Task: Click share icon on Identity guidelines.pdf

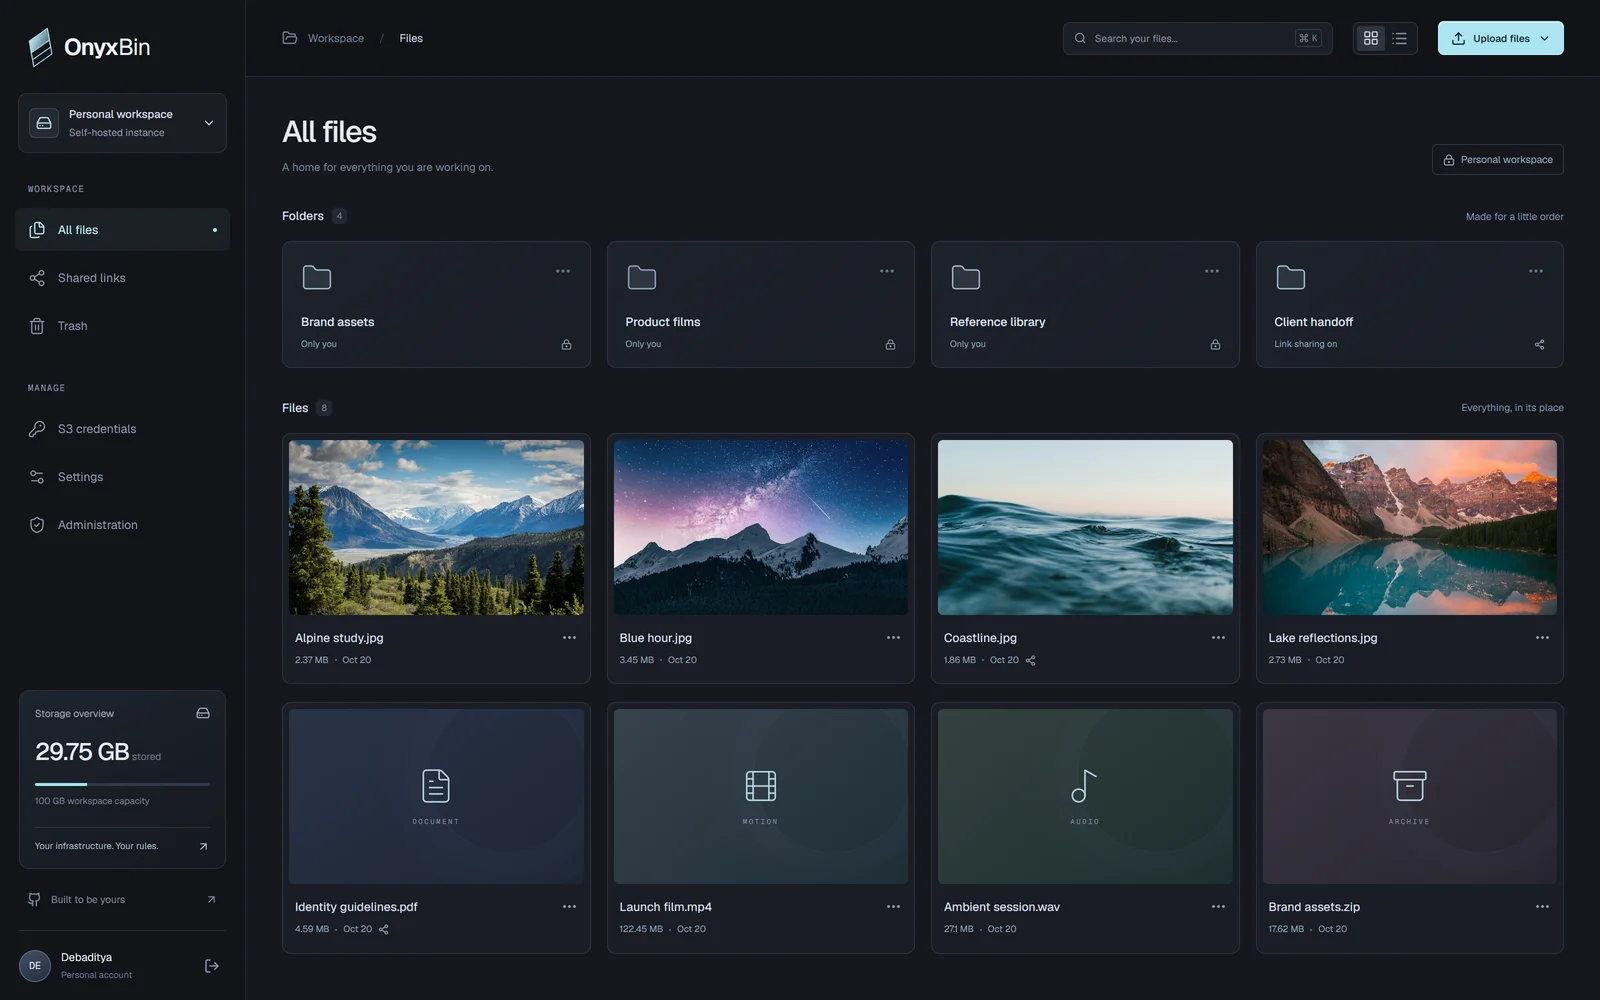Action: pyautogui.click(x=384, y=930)
